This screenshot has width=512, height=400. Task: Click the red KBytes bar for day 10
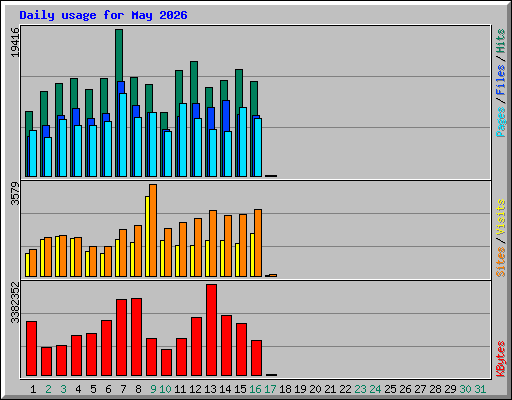(166, 363)
